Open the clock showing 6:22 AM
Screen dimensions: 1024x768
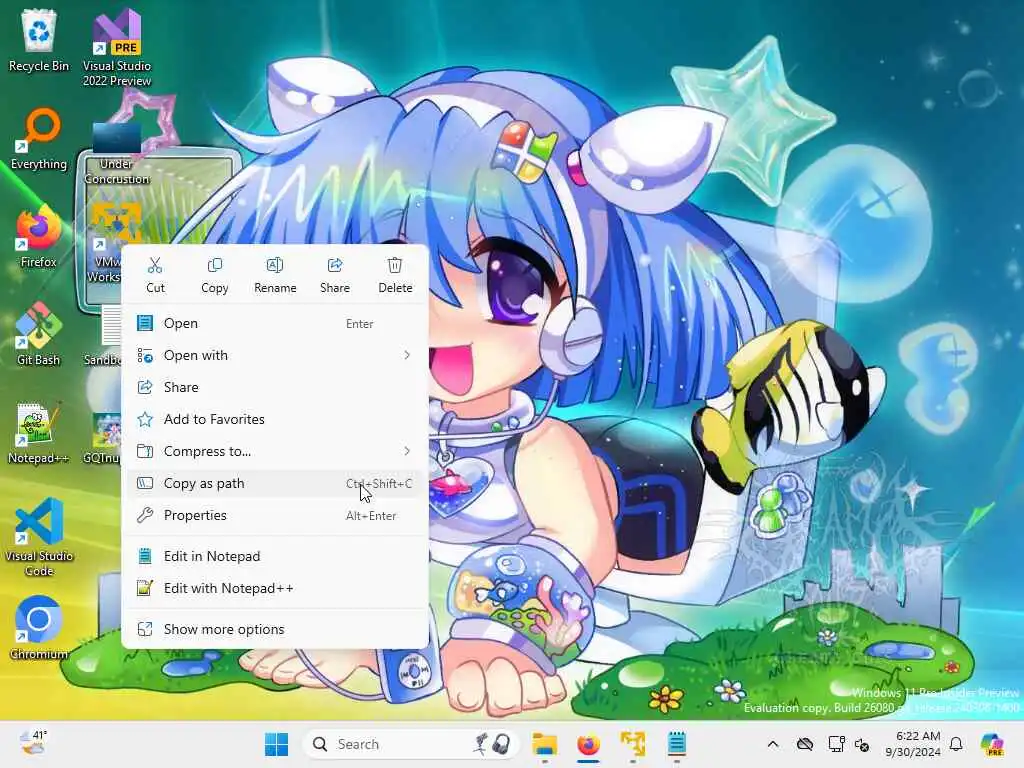(x=913, y=744)
